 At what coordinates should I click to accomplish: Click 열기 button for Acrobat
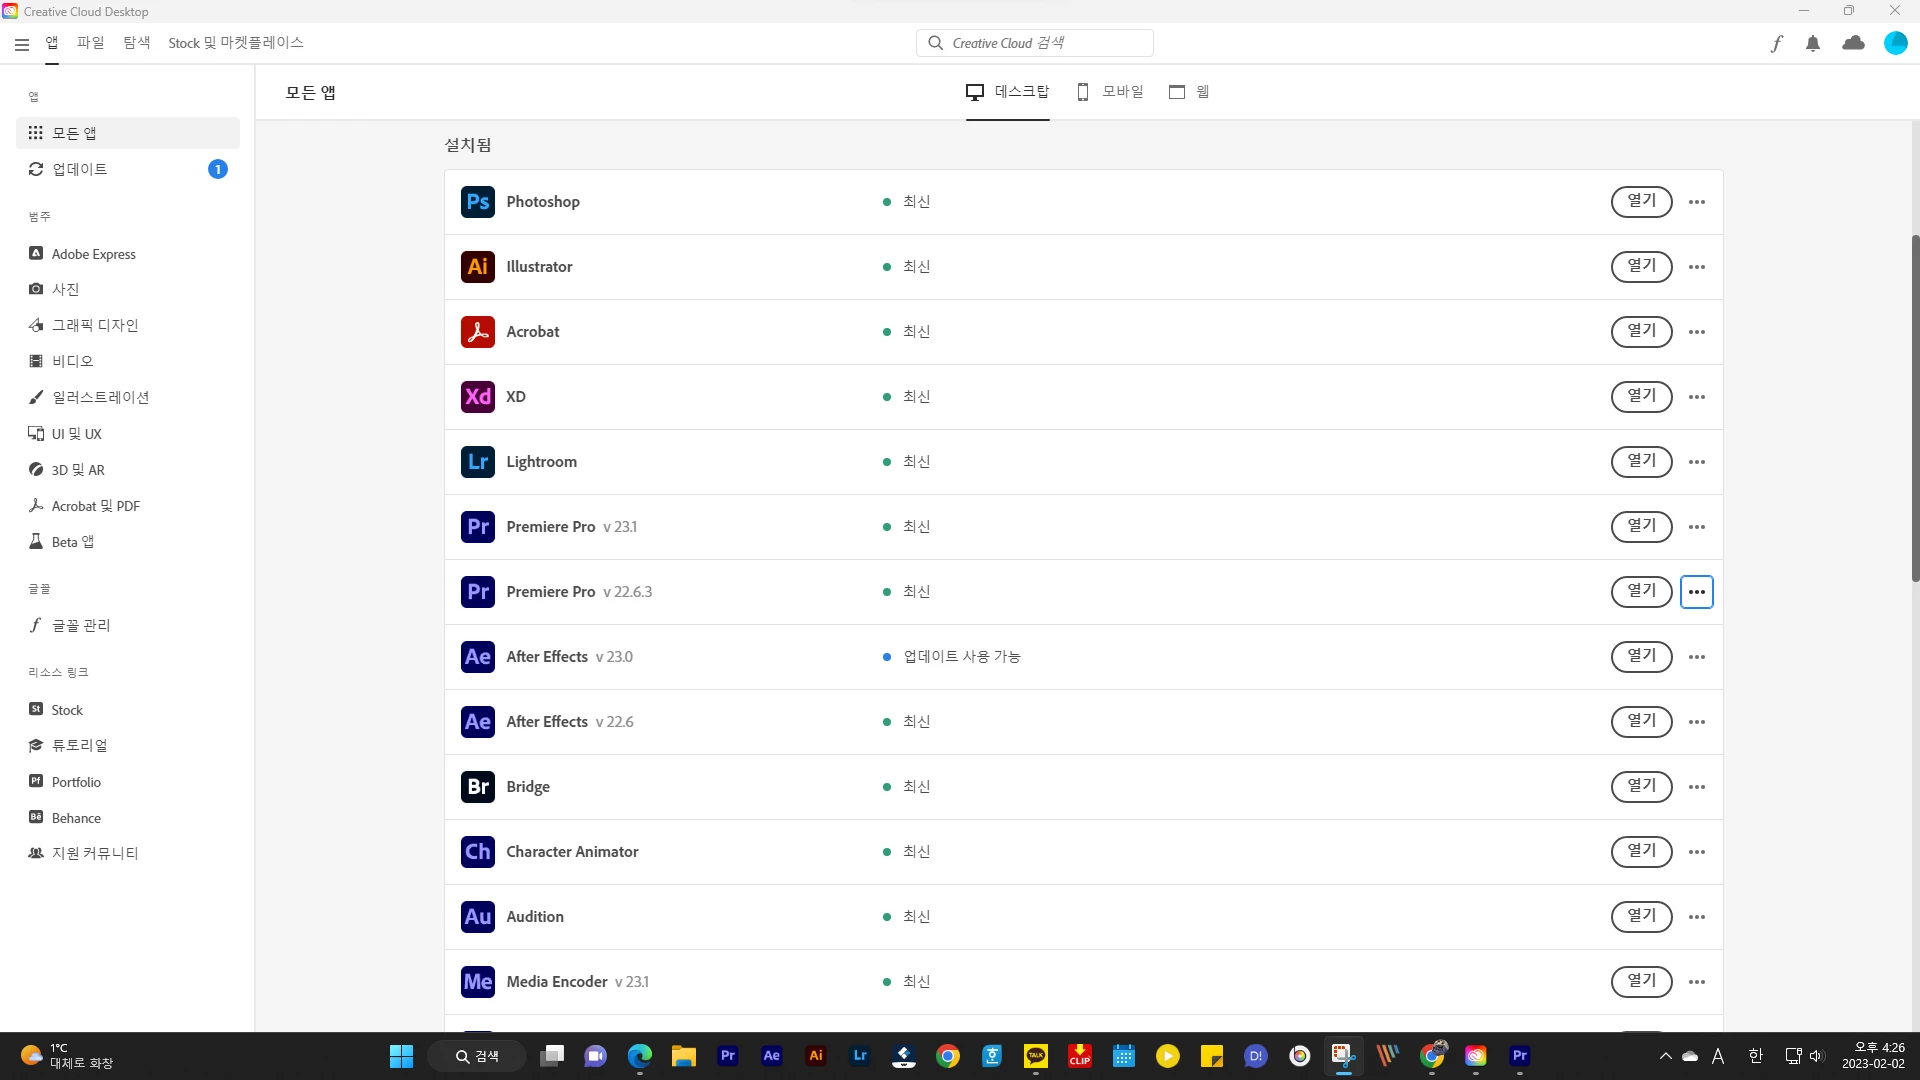1641,332
